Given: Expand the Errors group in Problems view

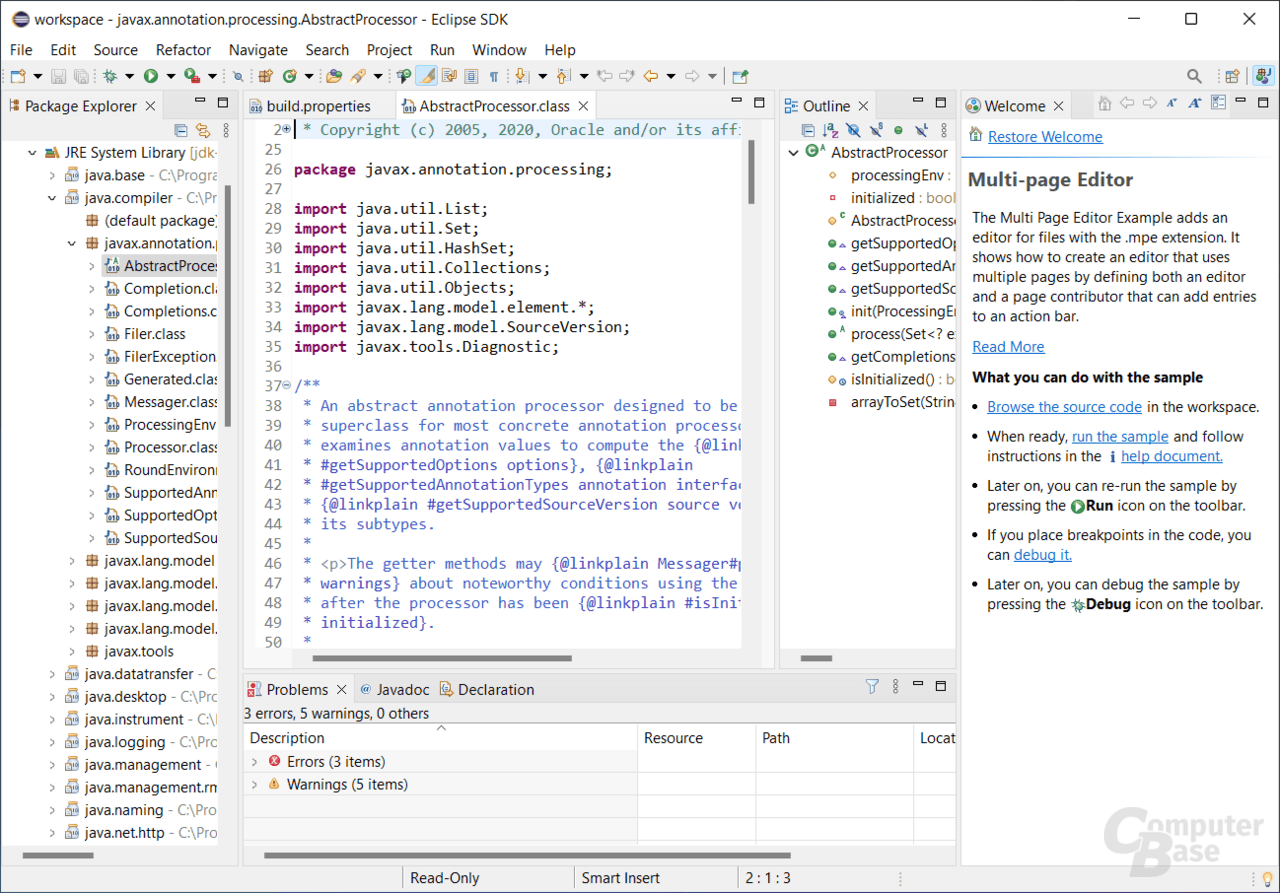Looking at the screenshot, I should click(256, 761).
